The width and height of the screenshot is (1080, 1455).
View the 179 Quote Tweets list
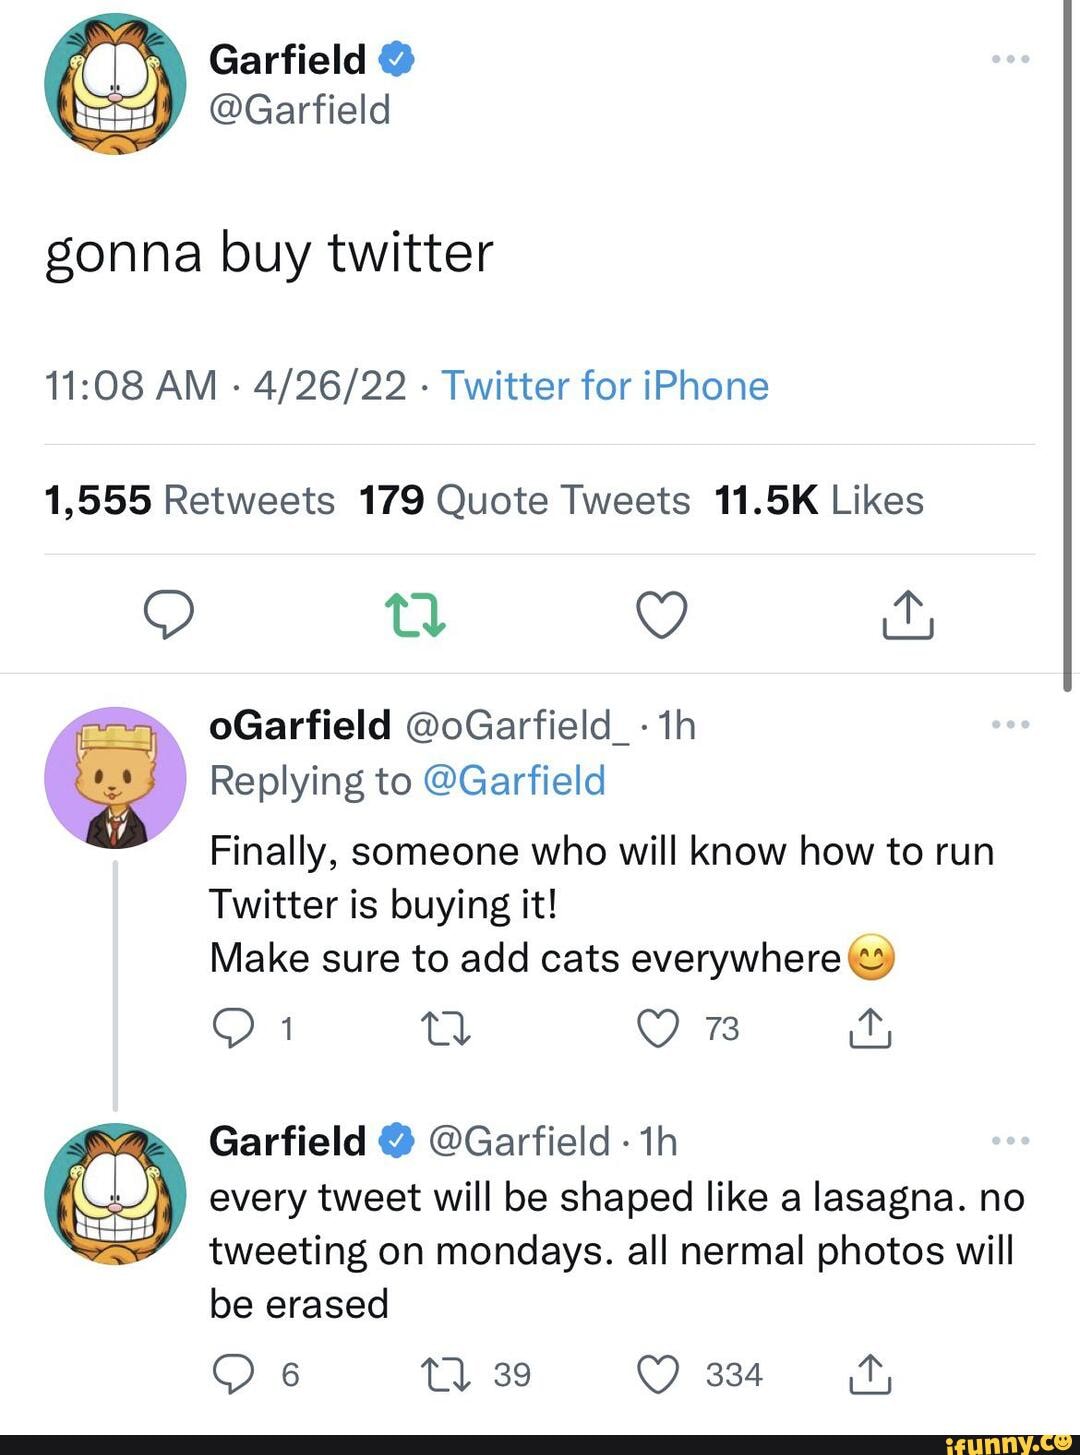(524, 500)
